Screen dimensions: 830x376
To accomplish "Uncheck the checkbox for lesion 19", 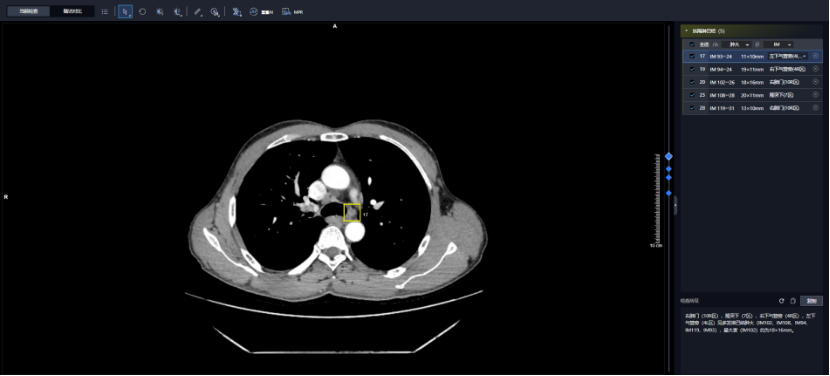I will [692, 69].
